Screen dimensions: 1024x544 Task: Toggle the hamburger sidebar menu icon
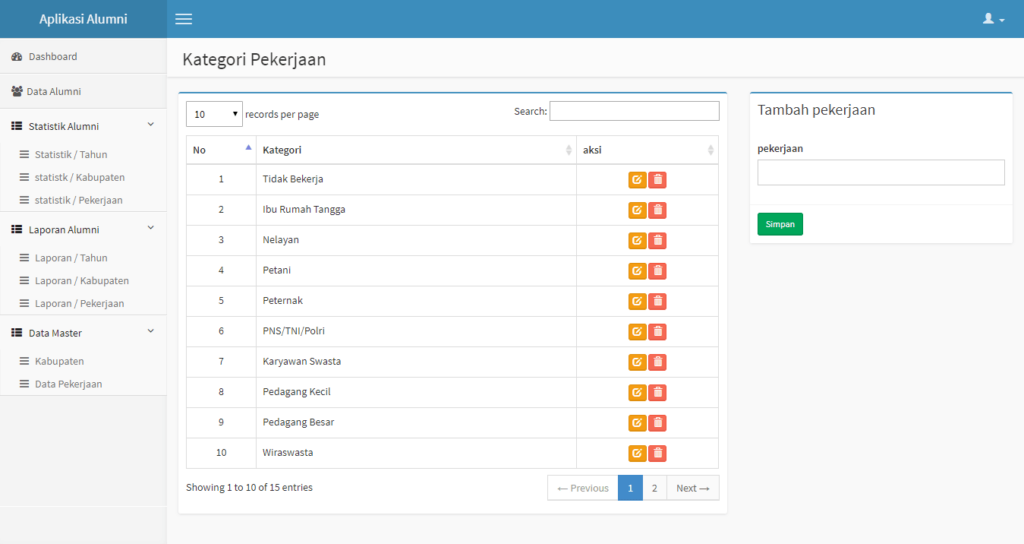click(x=183, y=19)
